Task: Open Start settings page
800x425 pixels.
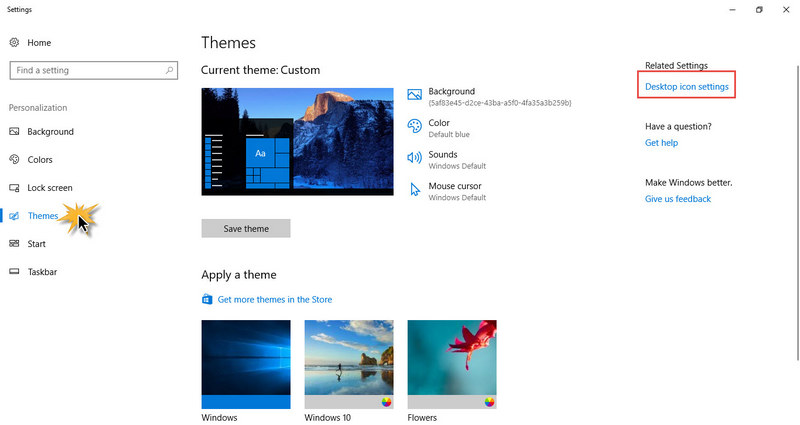Action: pos(36,244)
